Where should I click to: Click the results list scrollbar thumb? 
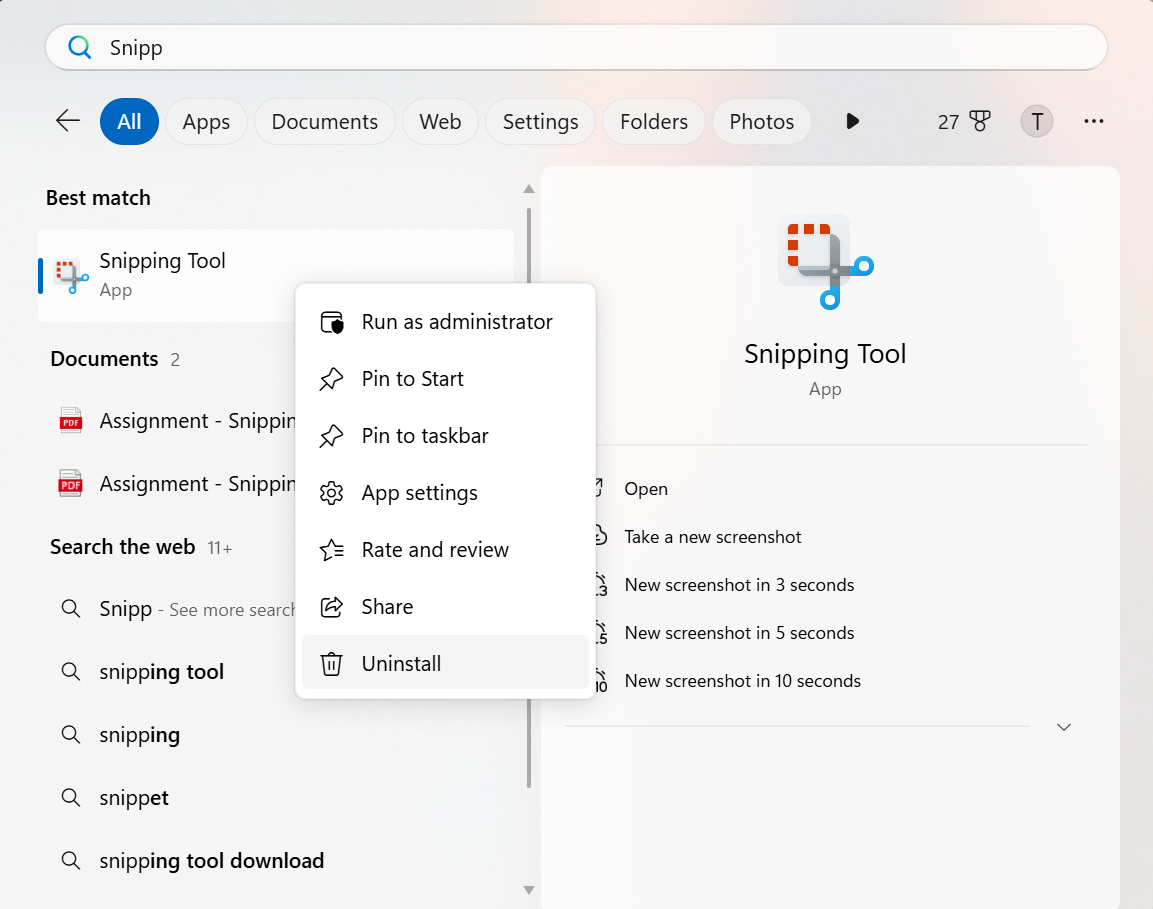(529, 743)
